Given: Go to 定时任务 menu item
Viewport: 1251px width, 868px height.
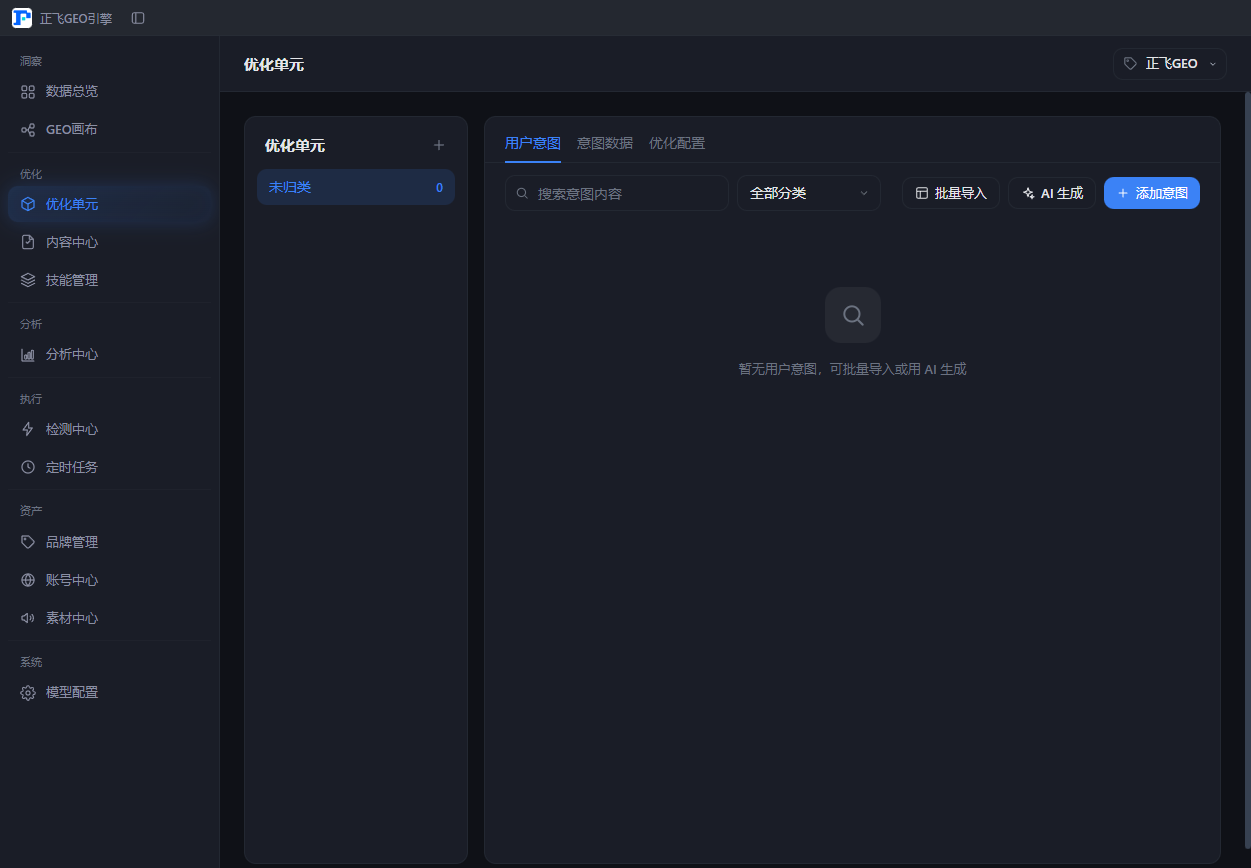Looking at the screenshot, I should click(110, 467).
